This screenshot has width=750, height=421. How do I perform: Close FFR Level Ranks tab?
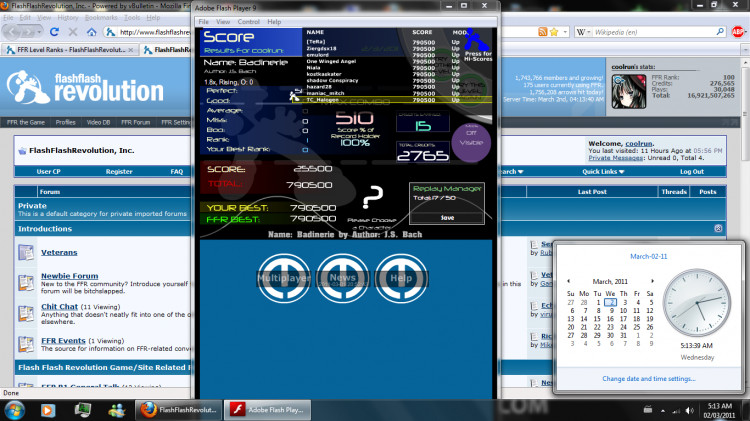point(131,50)
